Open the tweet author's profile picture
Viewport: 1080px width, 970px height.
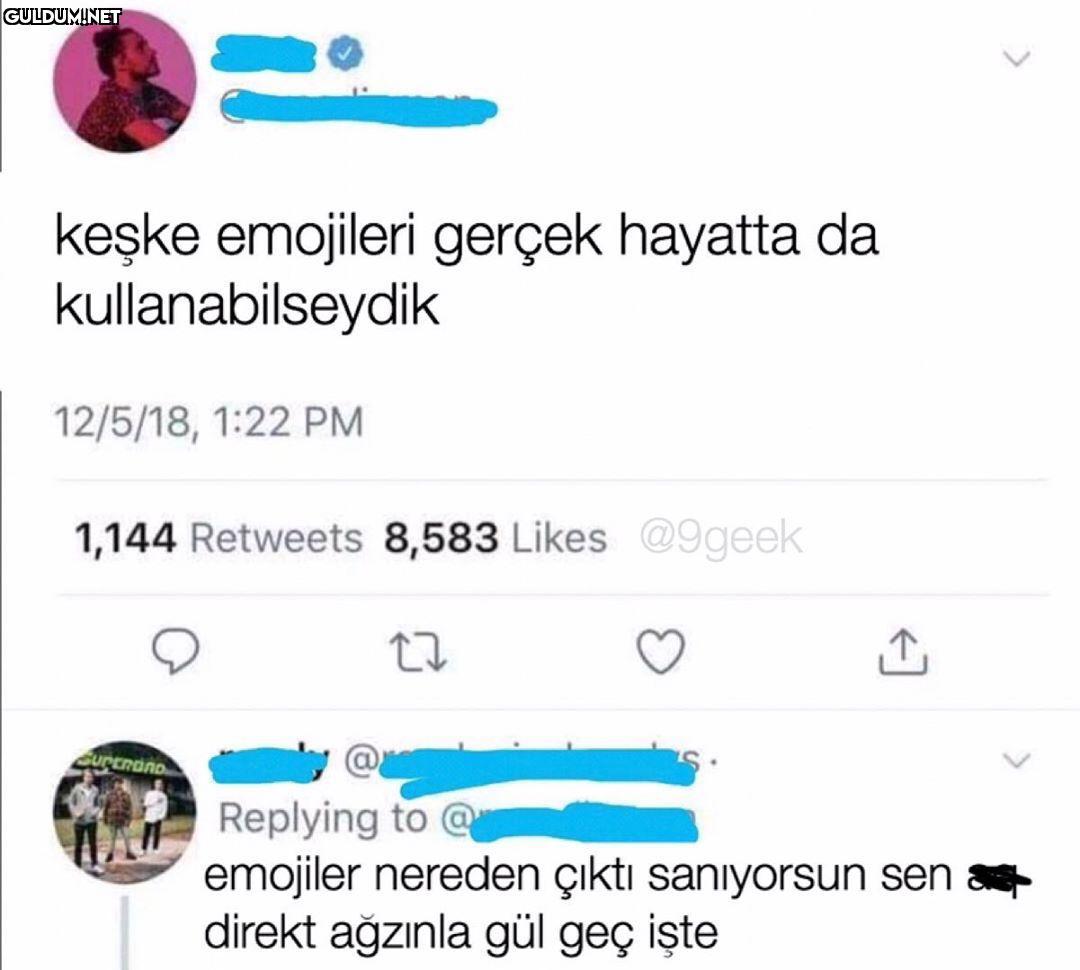125,81
